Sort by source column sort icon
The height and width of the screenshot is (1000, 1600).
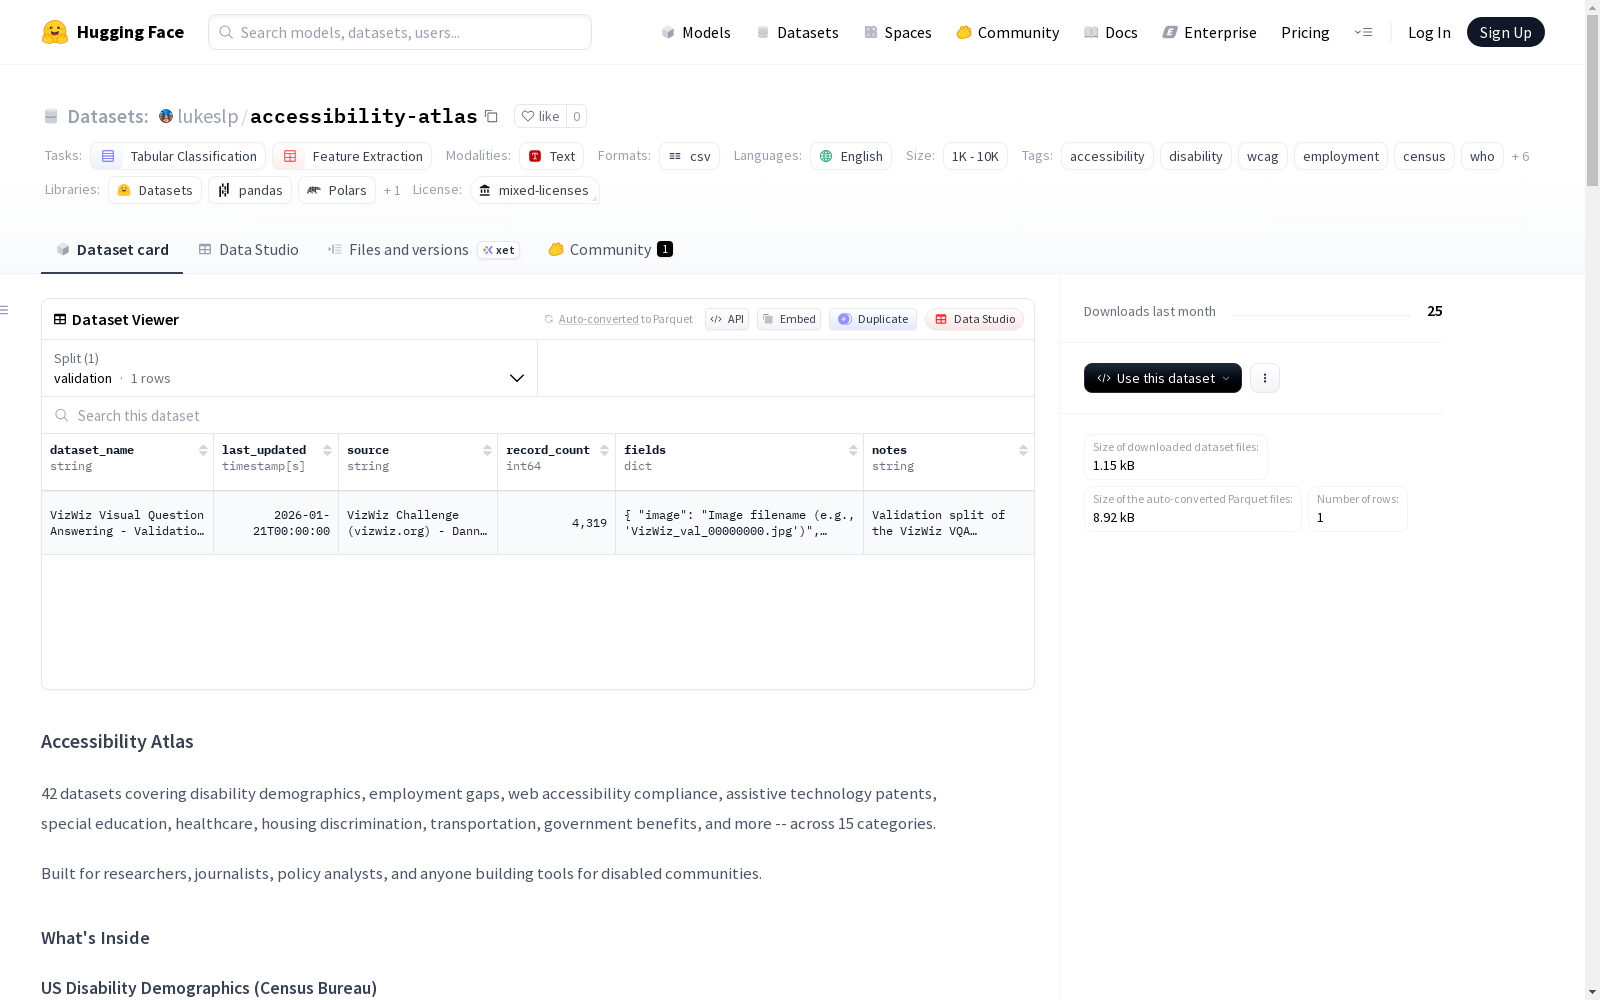tap(487, 450)
